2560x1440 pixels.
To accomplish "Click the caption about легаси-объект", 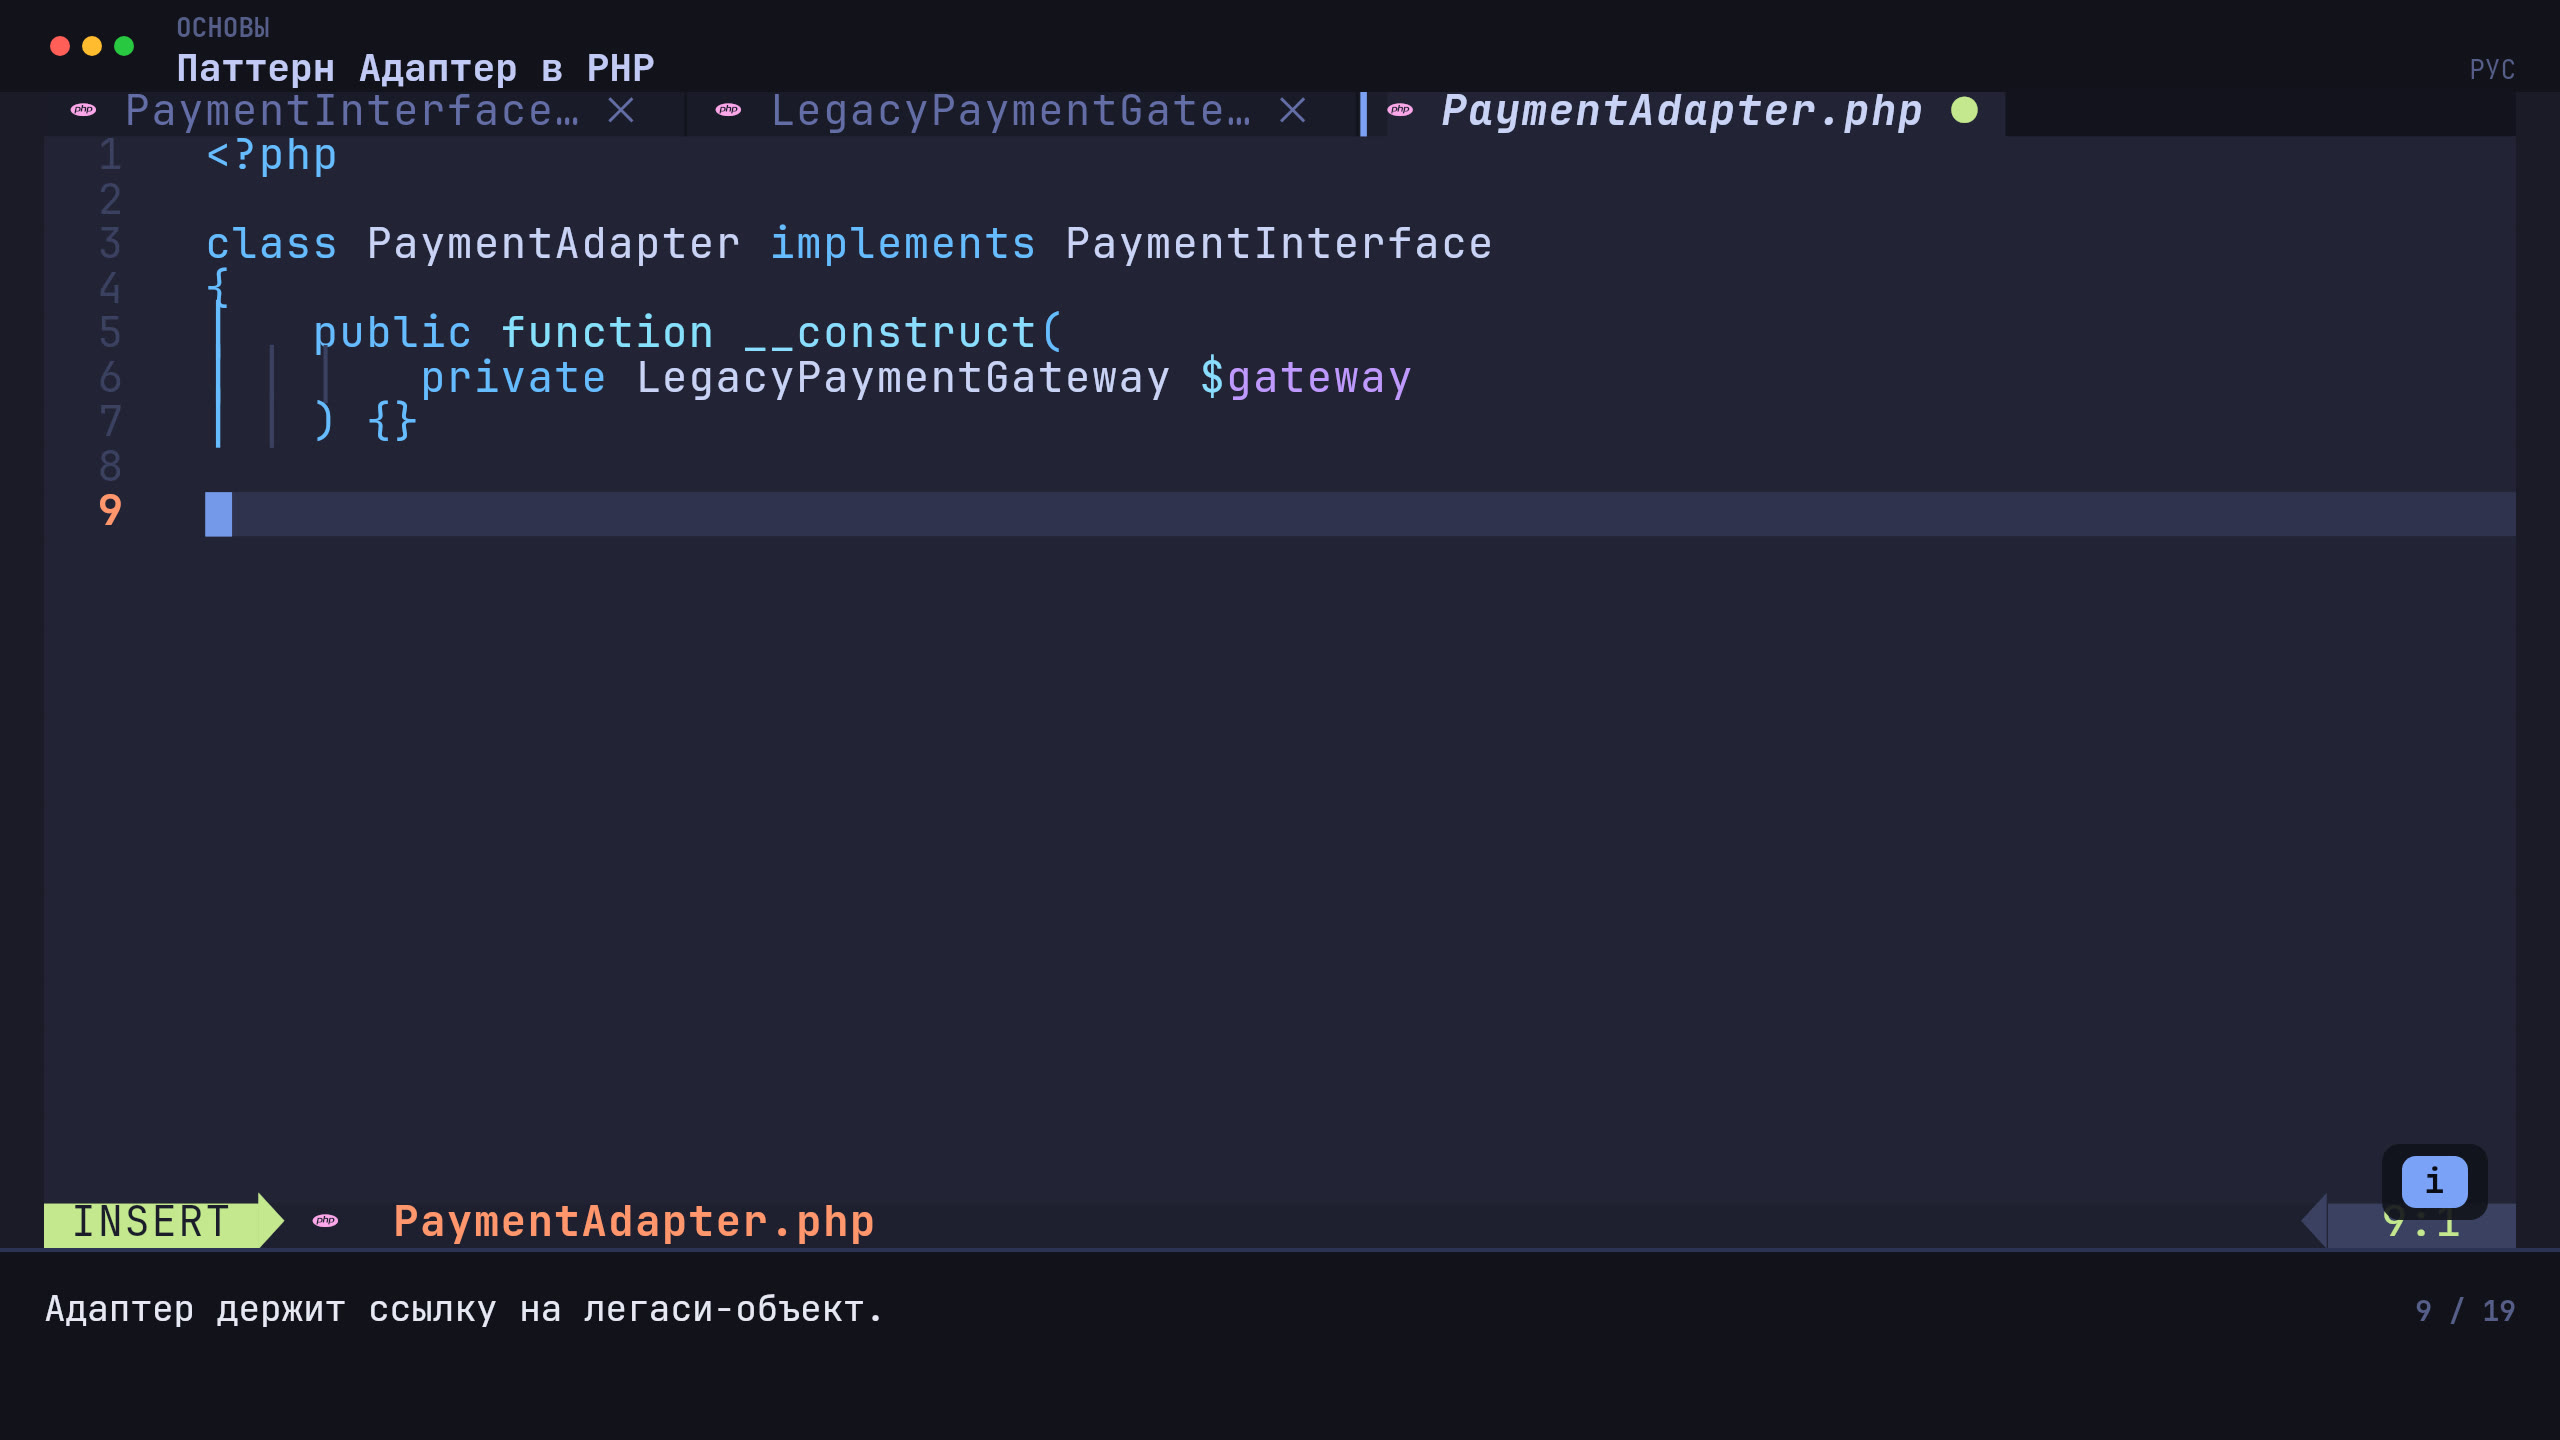I will (x=465, y=1310).
